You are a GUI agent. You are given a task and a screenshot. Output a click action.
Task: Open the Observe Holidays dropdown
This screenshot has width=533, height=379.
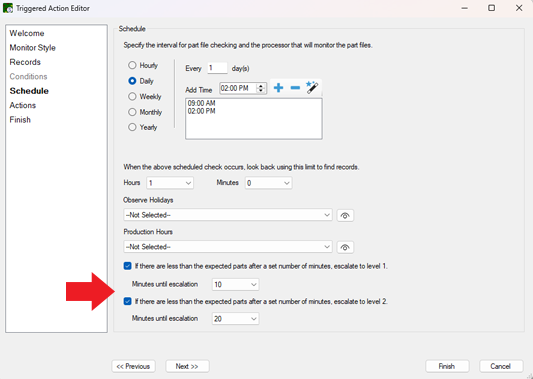click(x=228, y=215)
